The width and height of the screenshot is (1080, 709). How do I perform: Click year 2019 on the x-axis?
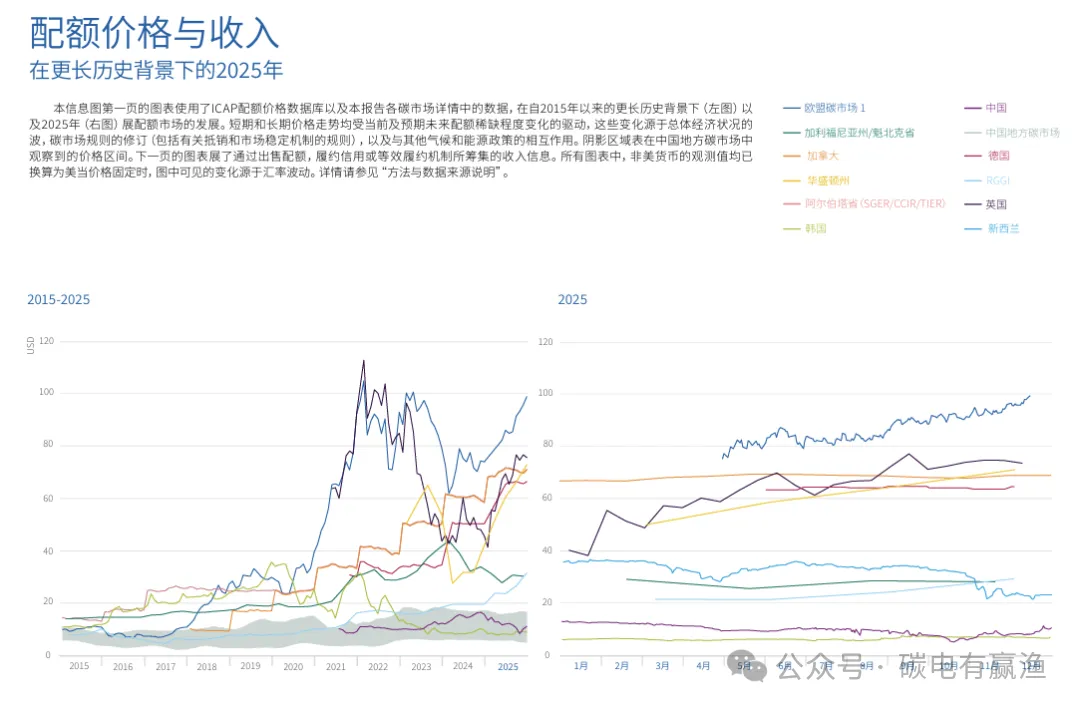pyautogui.click(x=250, y=666)
